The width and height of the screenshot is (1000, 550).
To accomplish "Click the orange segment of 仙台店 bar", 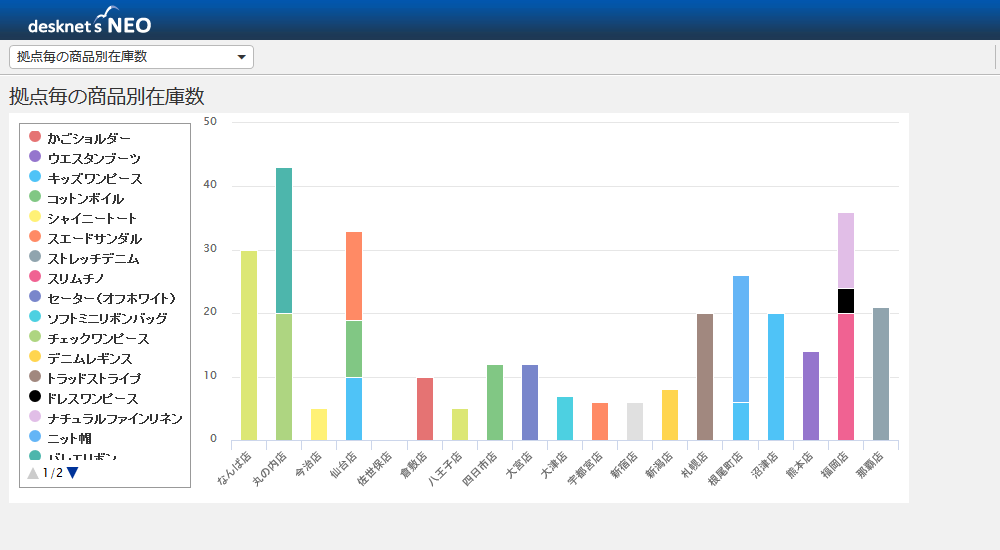I will (x=354, y=275).
